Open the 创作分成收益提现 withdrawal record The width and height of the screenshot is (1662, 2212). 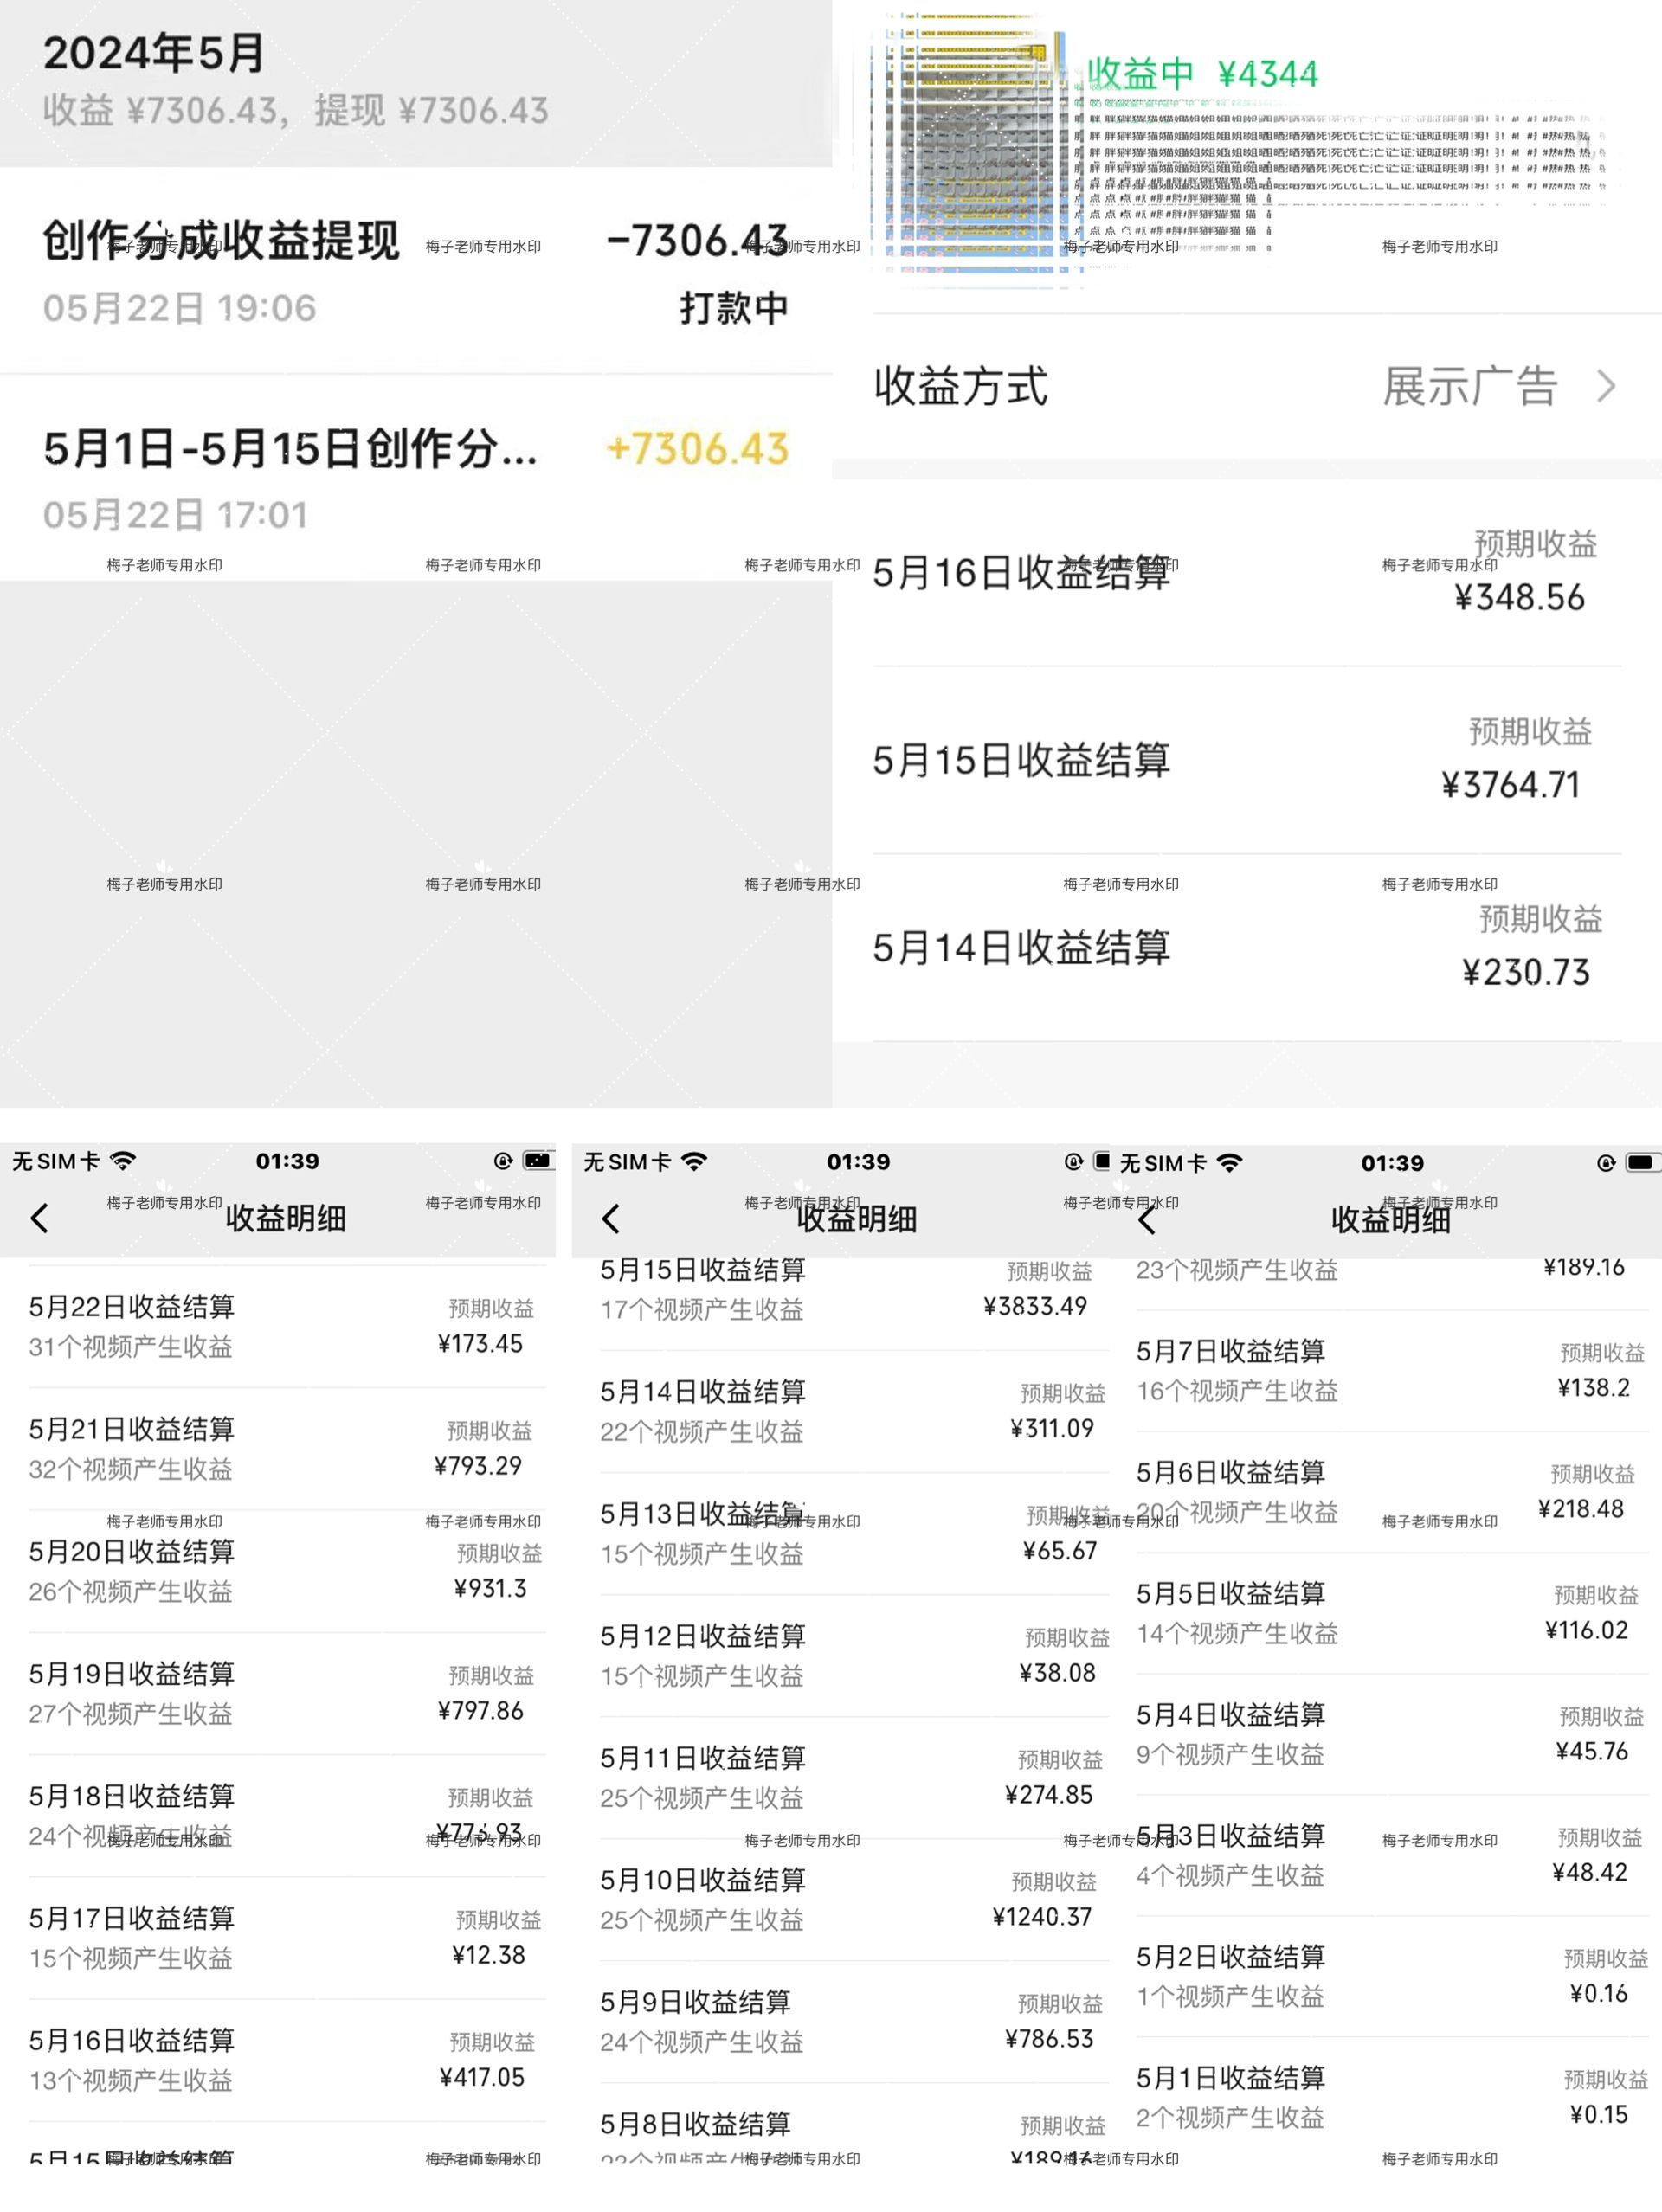tap(222, 241)
